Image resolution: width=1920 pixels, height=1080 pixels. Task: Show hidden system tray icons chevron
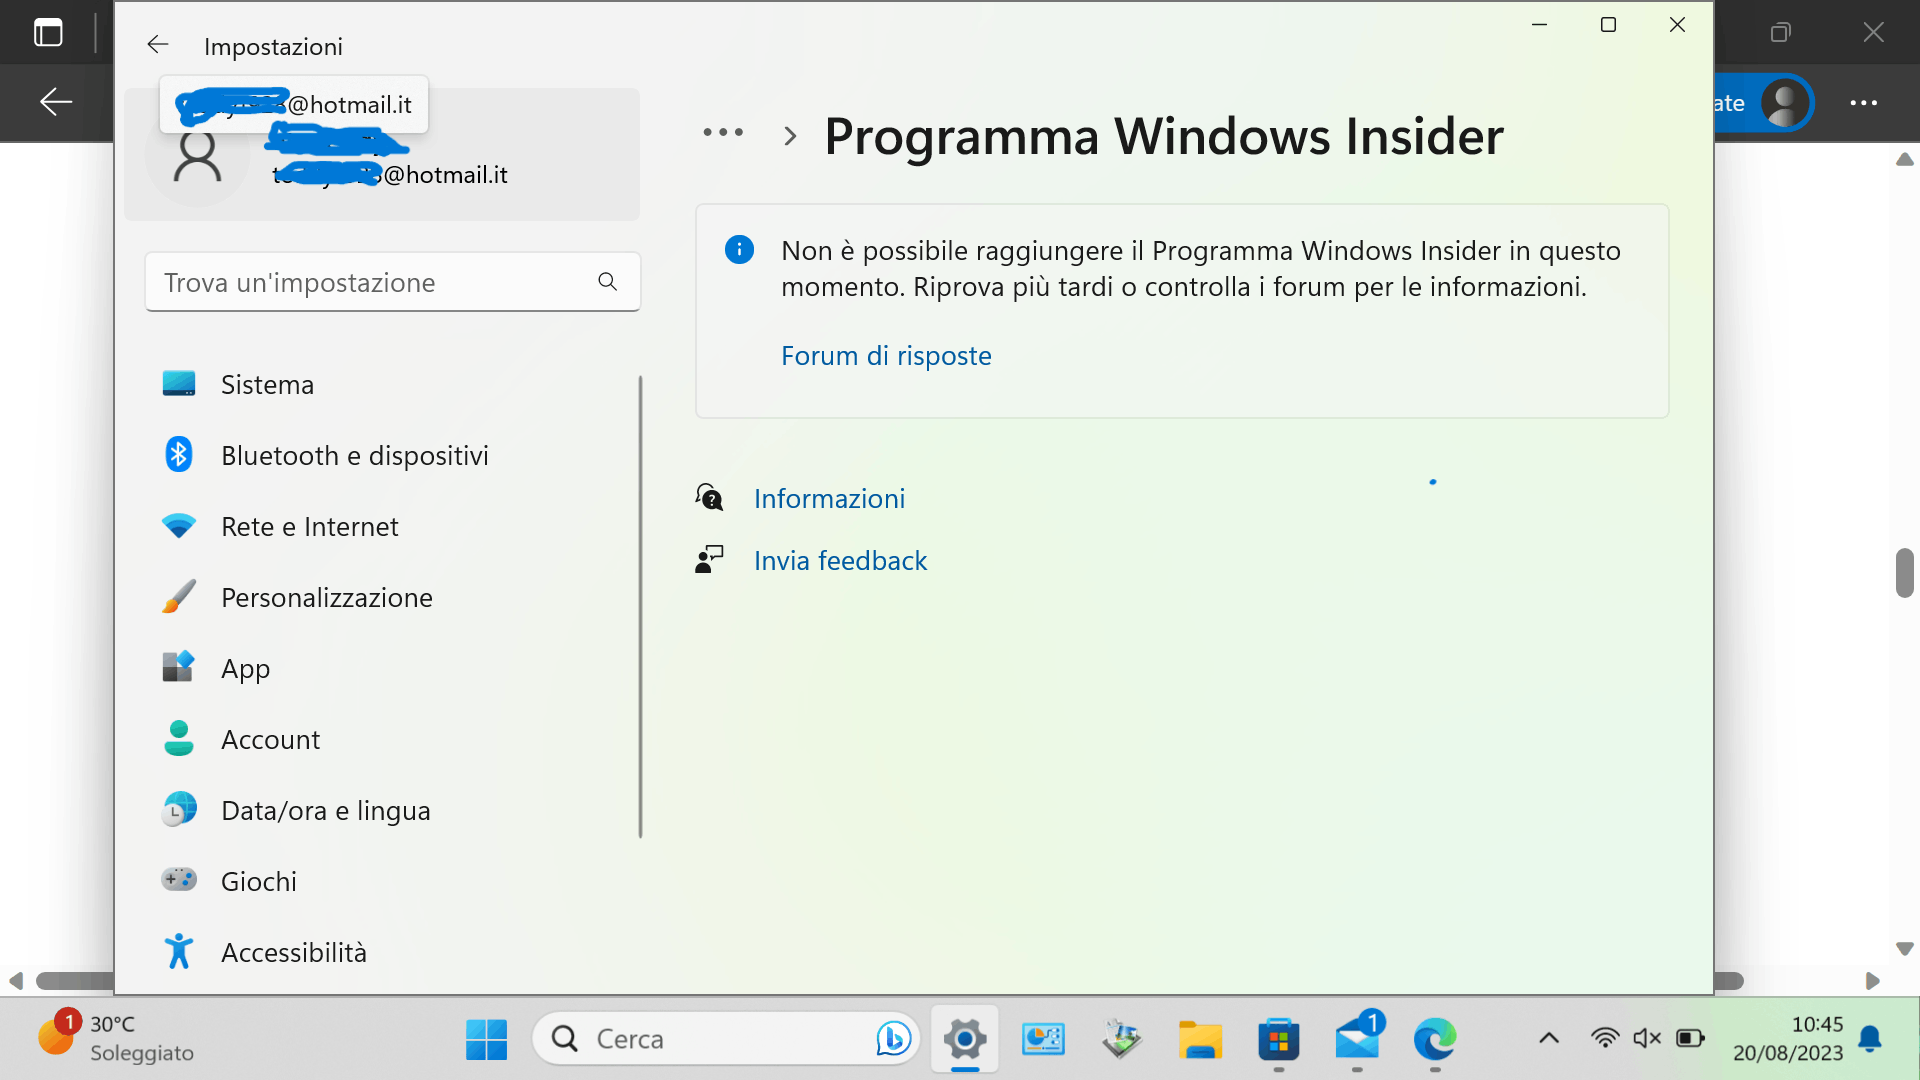[1548, 1039]
